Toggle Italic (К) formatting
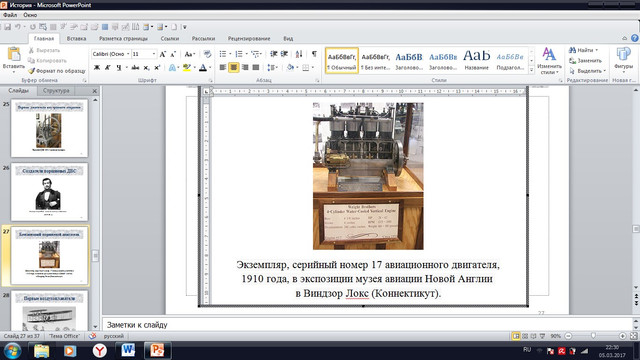 click(108, 67)
